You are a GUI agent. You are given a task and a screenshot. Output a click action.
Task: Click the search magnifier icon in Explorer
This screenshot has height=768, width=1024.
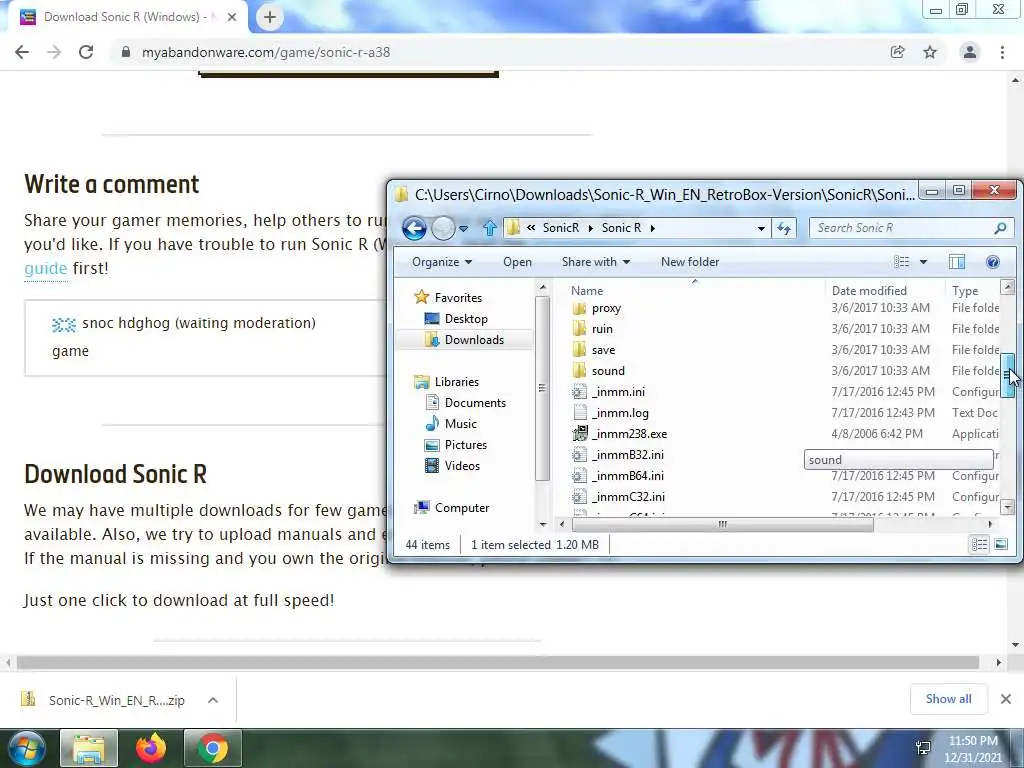pos(1000,228)
